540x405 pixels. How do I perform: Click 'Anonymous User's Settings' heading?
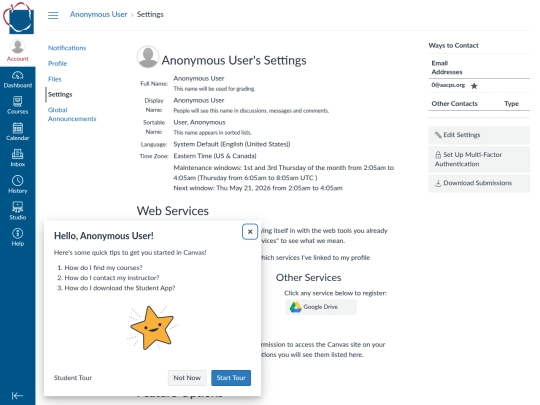point(234,60)
